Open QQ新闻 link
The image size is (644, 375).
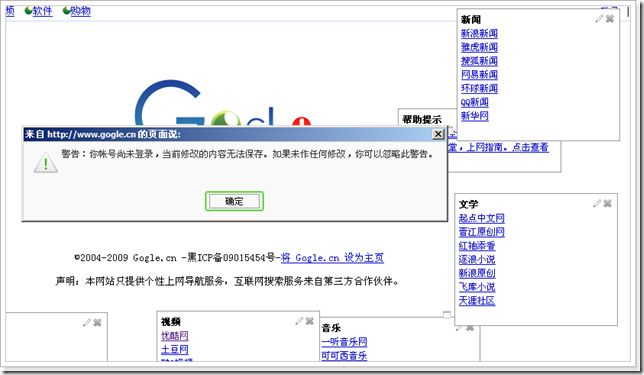(x=475, y=102)
